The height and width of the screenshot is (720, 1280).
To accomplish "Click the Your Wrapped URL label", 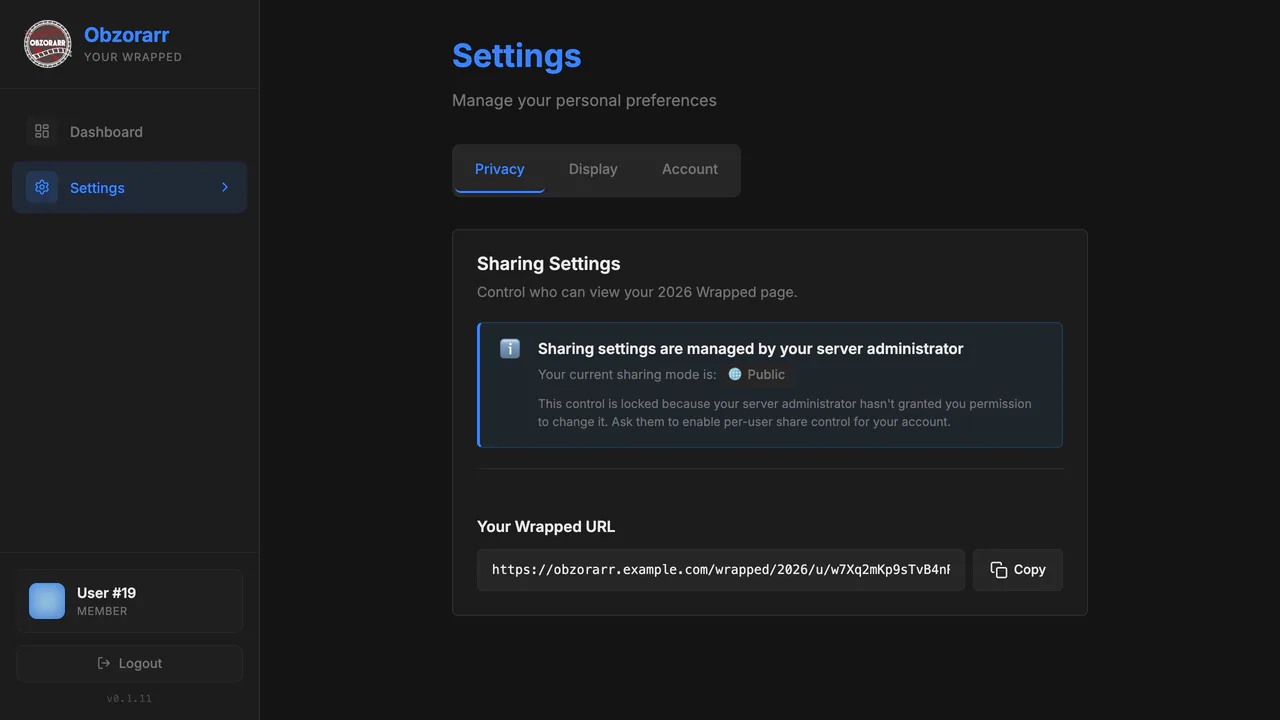I will click(546, 527).
